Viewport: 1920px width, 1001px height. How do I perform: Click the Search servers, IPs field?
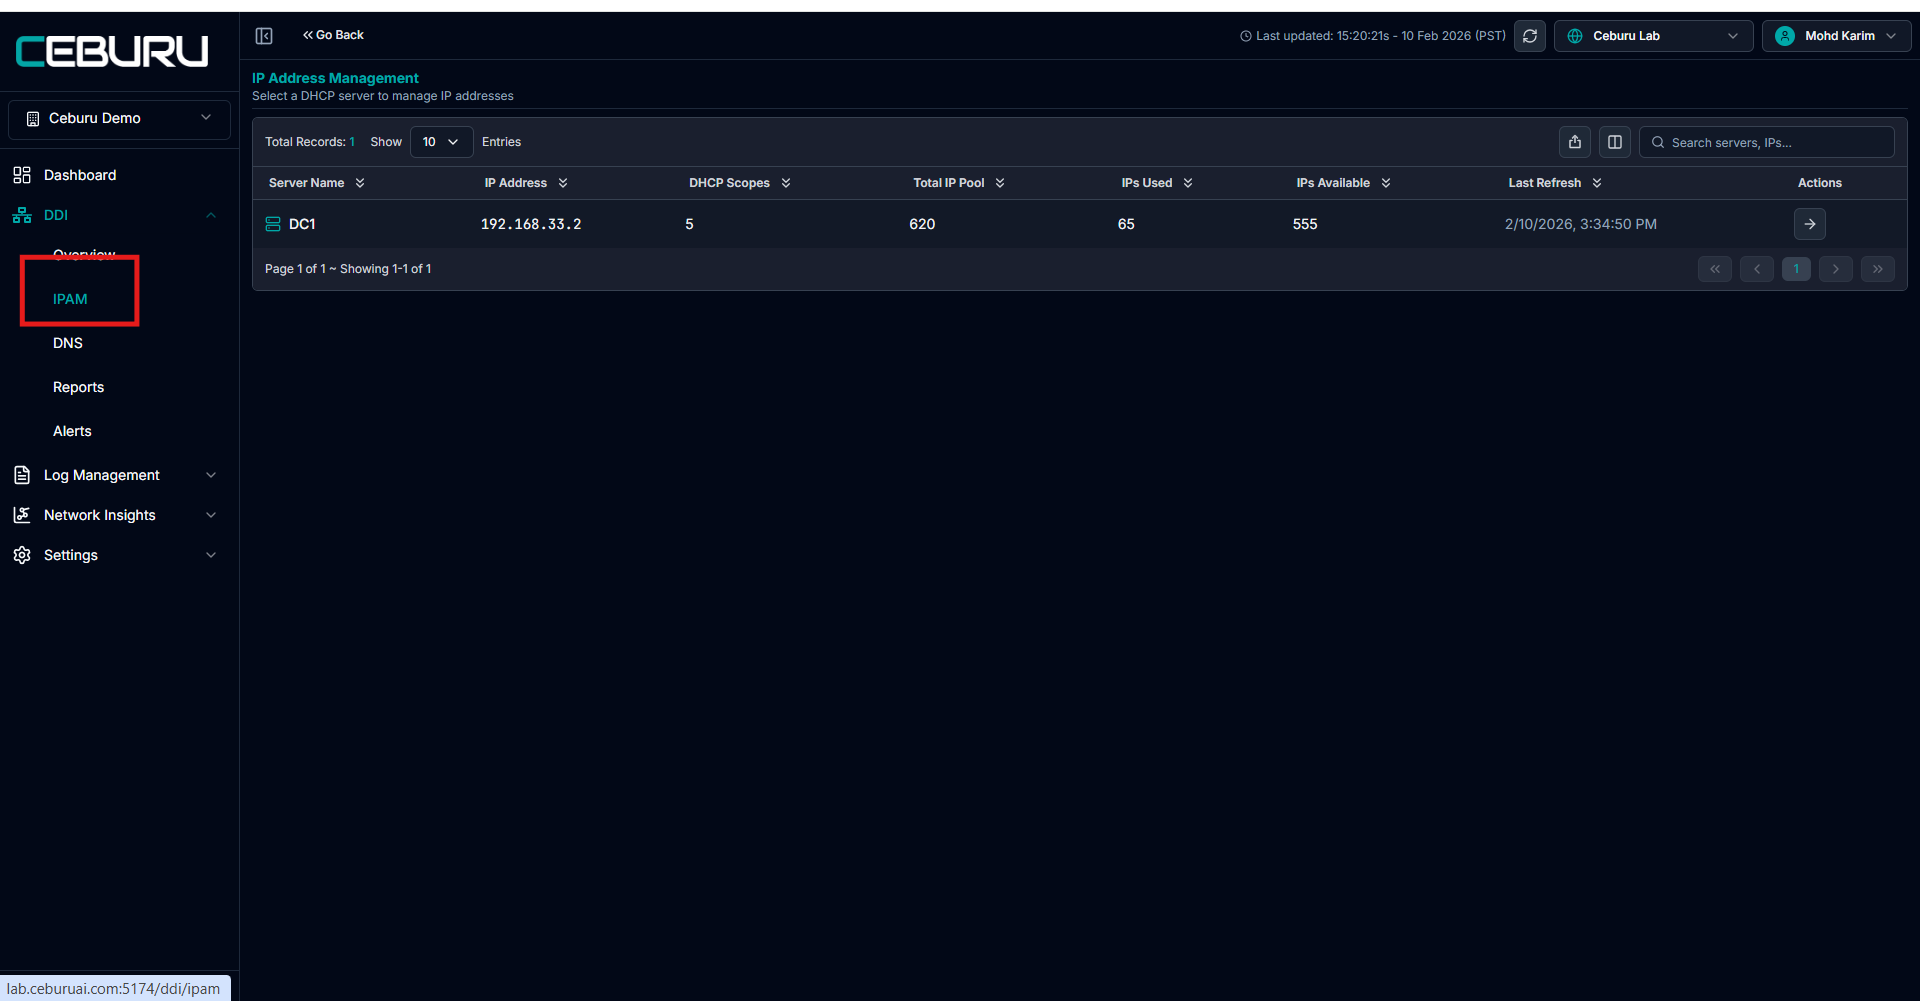click(x=1767, y=142)
